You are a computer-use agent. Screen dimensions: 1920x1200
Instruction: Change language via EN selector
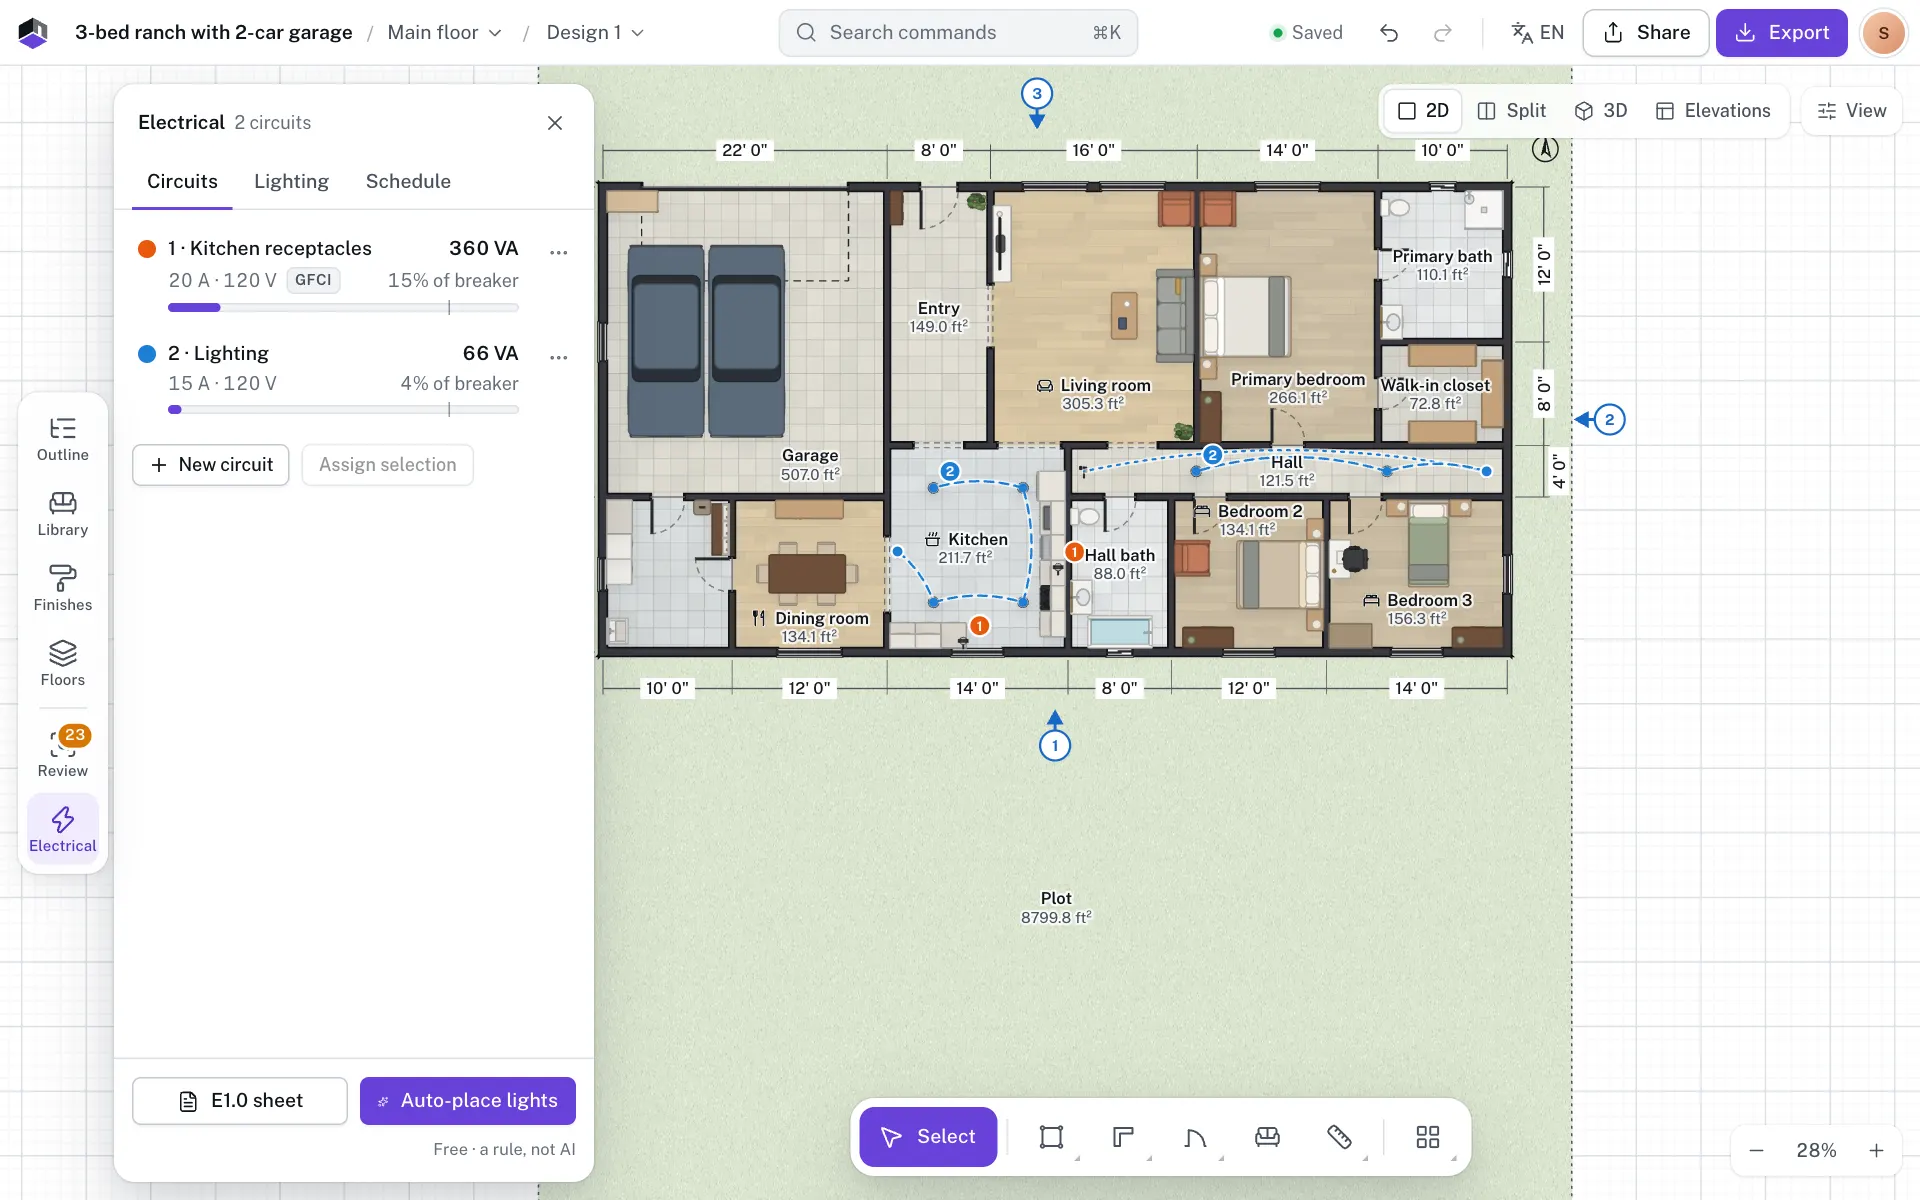point(1537,33)
